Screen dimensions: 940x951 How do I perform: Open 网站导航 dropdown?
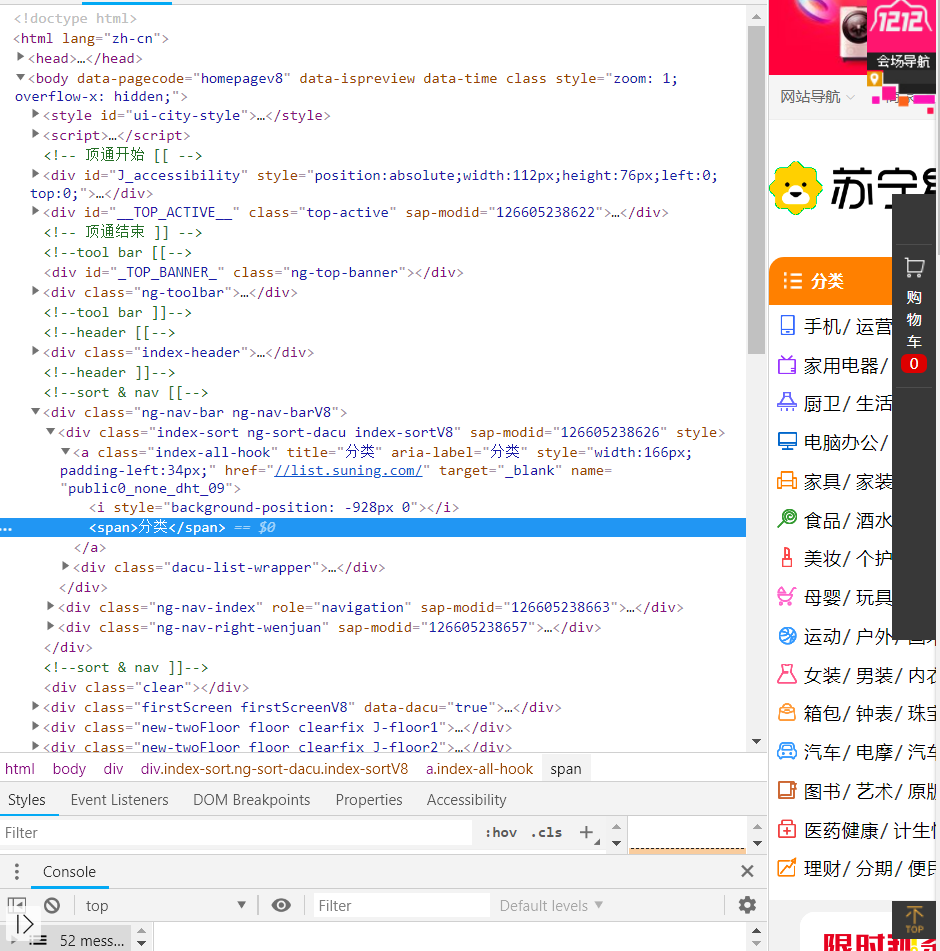pos(817,96)
